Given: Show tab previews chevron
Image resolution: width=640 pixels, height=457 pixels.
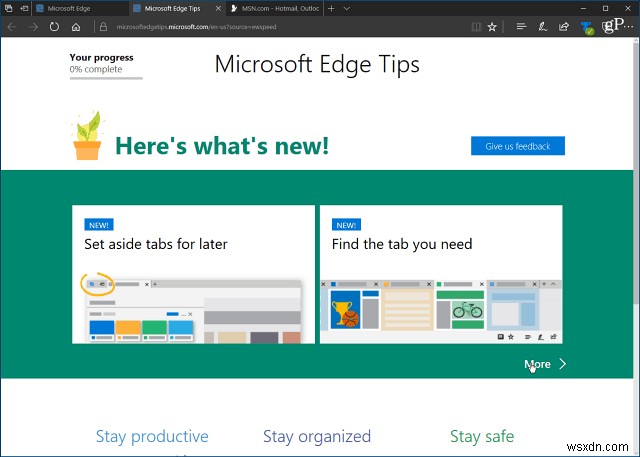Looking at the screenshot, I should tap(347, 8).
